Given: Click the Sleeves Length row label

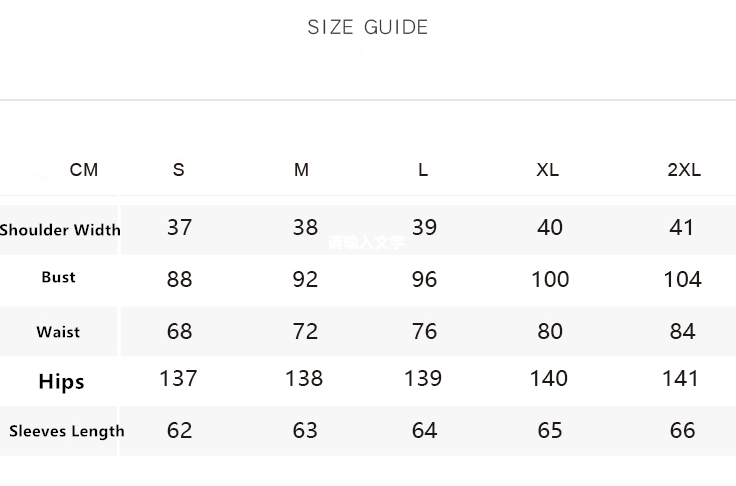Looking at the screenshot, I should (x=67, y=431).
